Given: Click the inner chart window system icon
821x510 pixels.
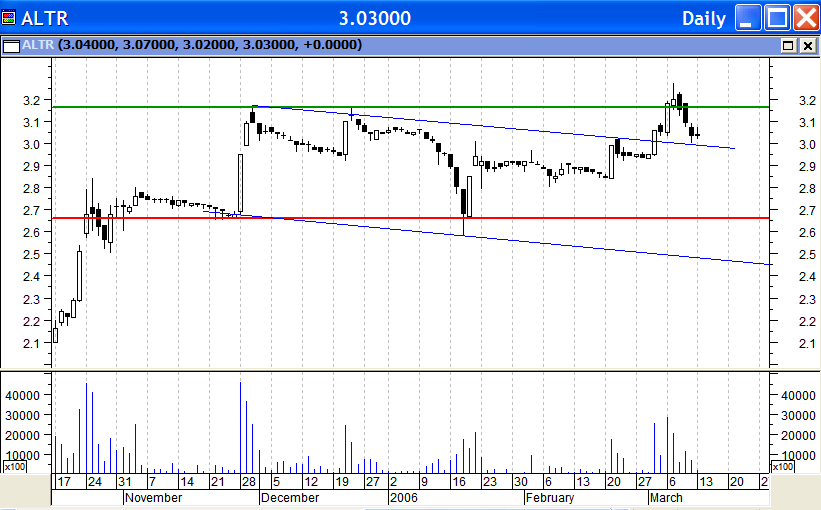Looking at the screenshot, I should coord(11,46).
